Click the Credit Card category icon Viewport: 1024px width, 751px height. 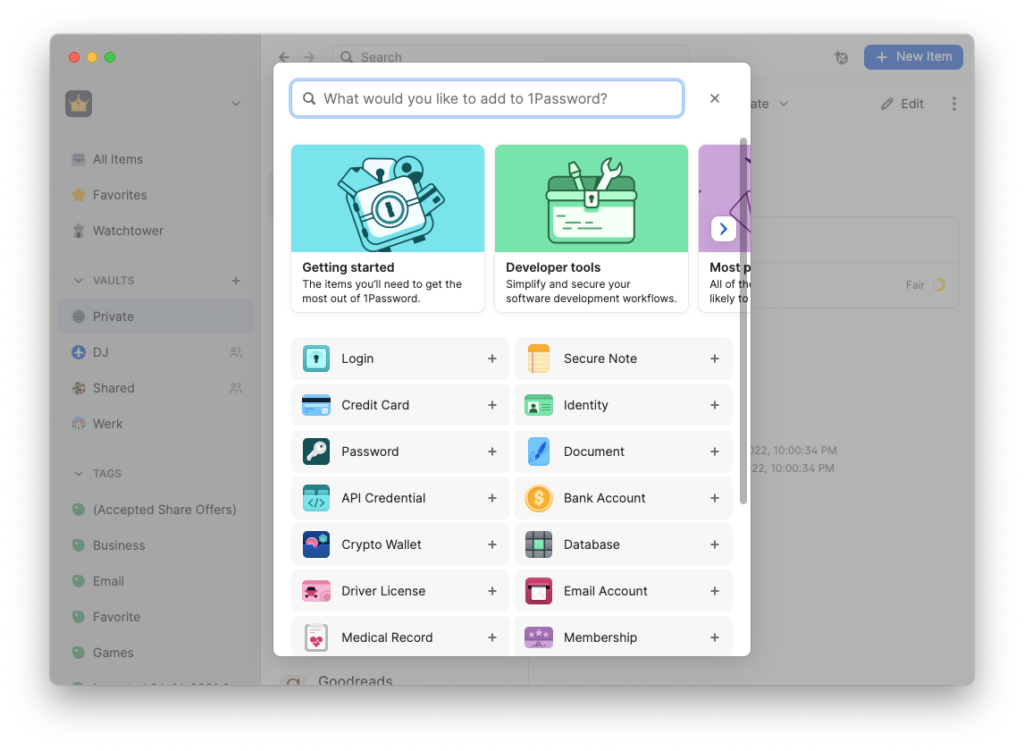coord(314,405)
